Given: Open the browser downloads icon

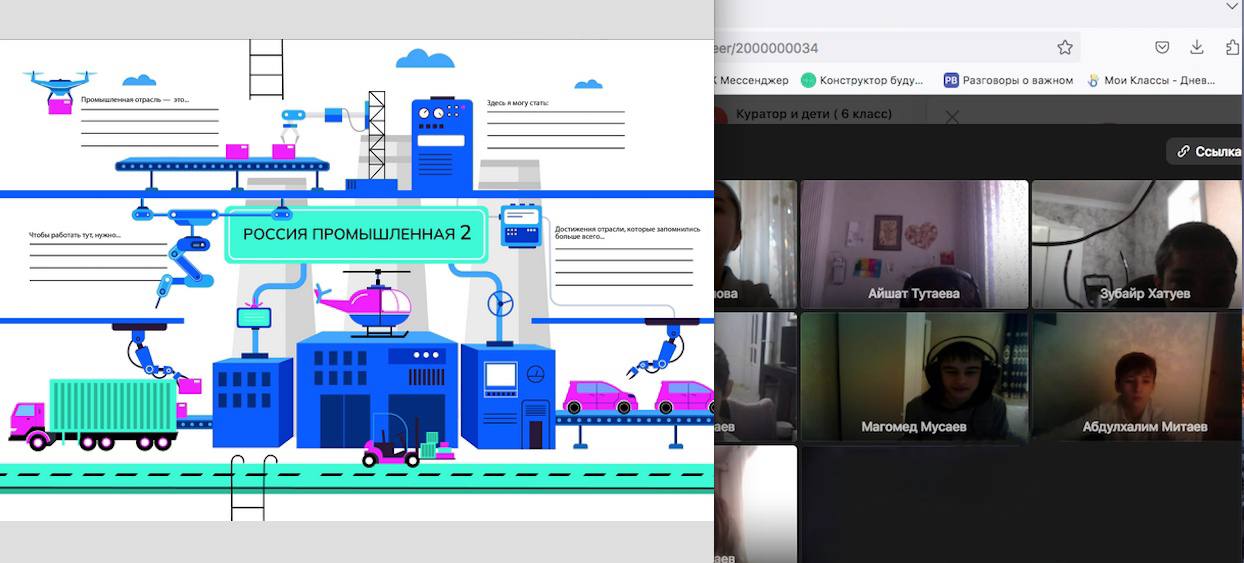Looking at the screenshot, I should pyautogui.click(x=1197, y=47).
